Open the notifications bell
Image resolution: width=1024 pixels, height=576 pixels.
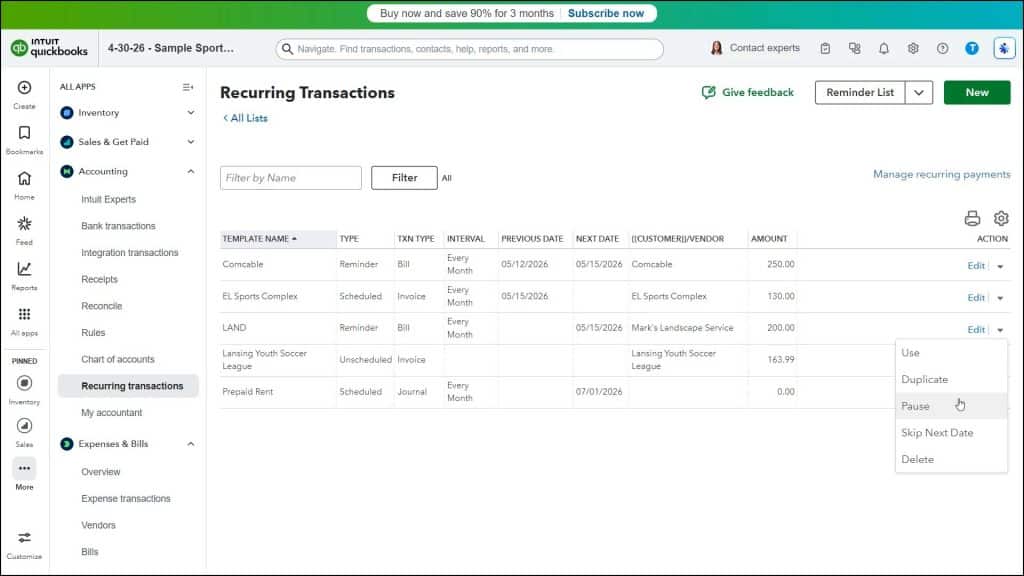pyautogui.click(x=884, y=48)
